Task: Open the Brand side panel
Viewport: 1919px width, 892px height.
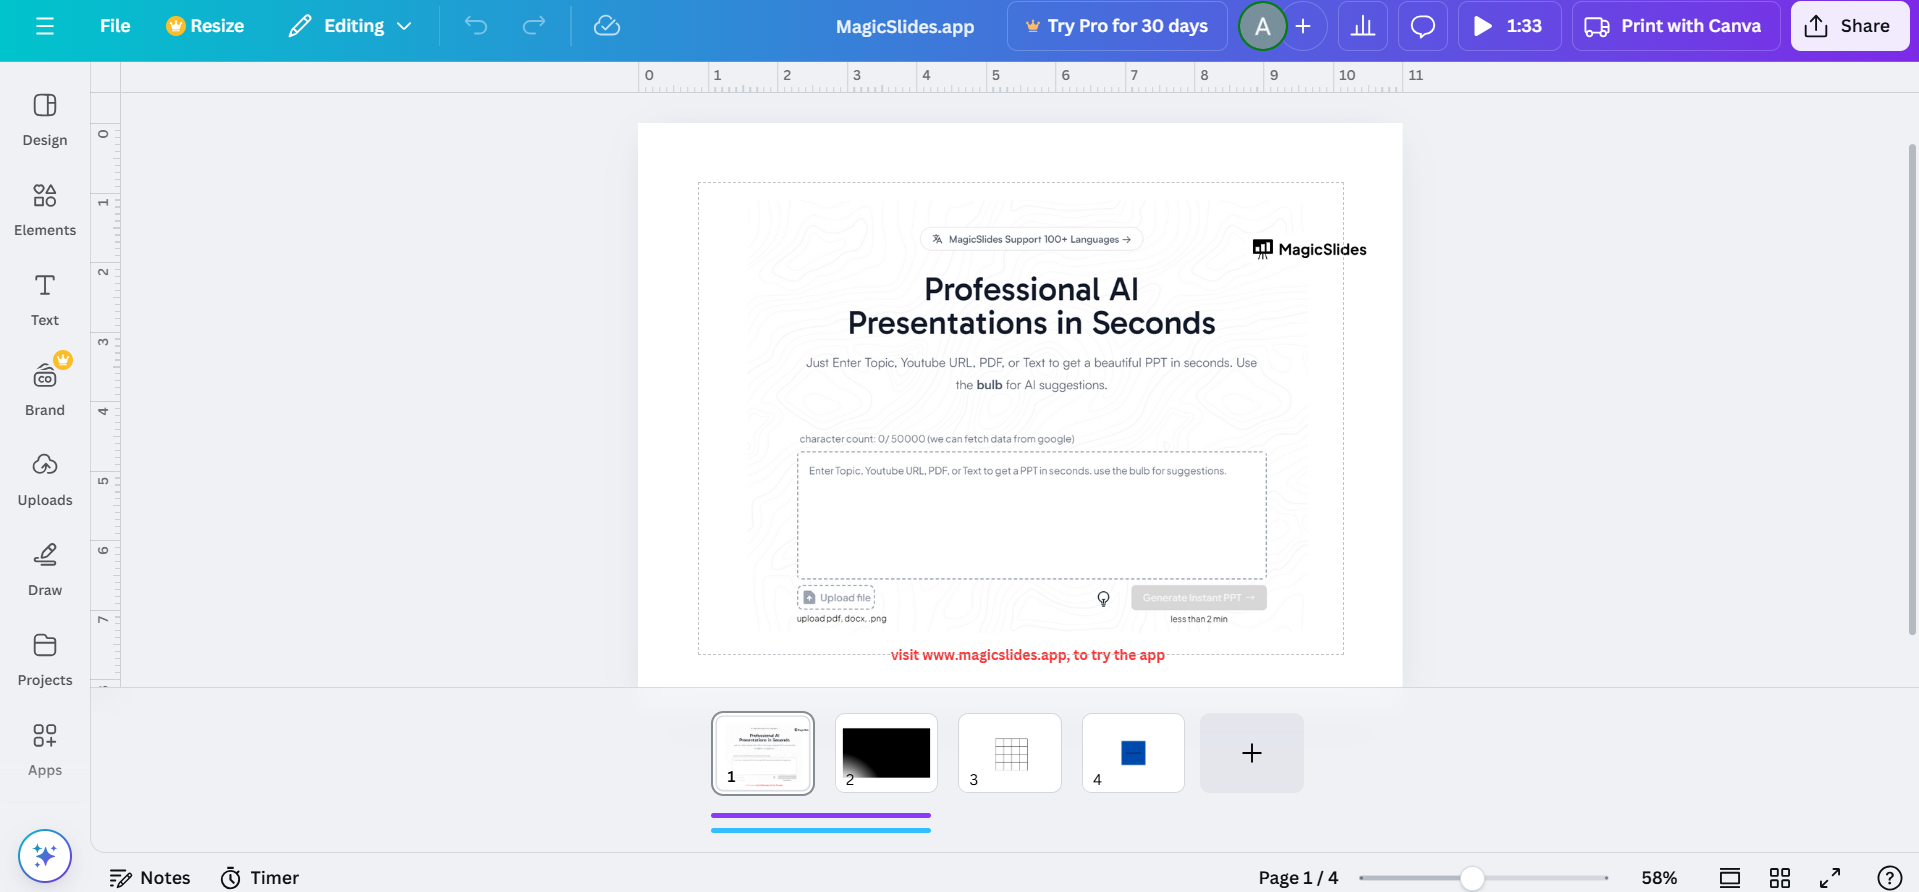Action: click(45, 390)
